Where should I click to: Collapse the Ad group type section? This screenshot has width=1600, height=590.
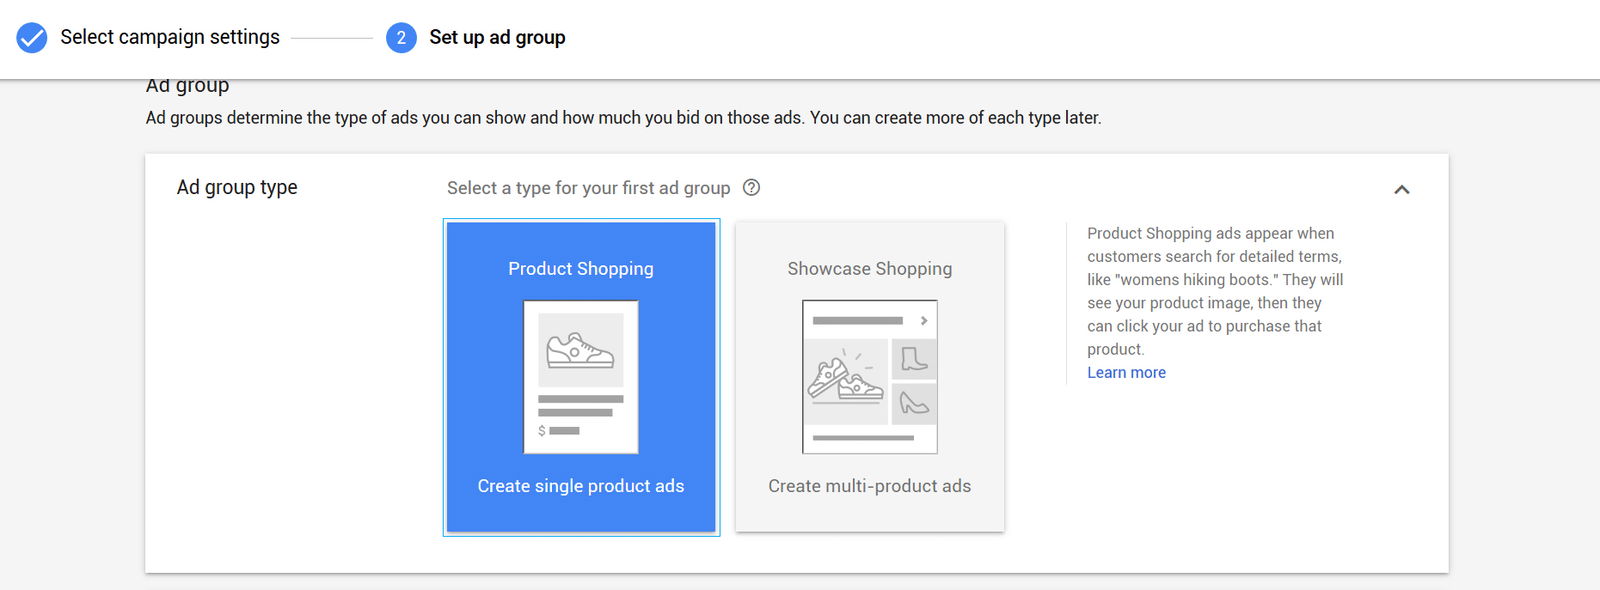coord(1402,189)
